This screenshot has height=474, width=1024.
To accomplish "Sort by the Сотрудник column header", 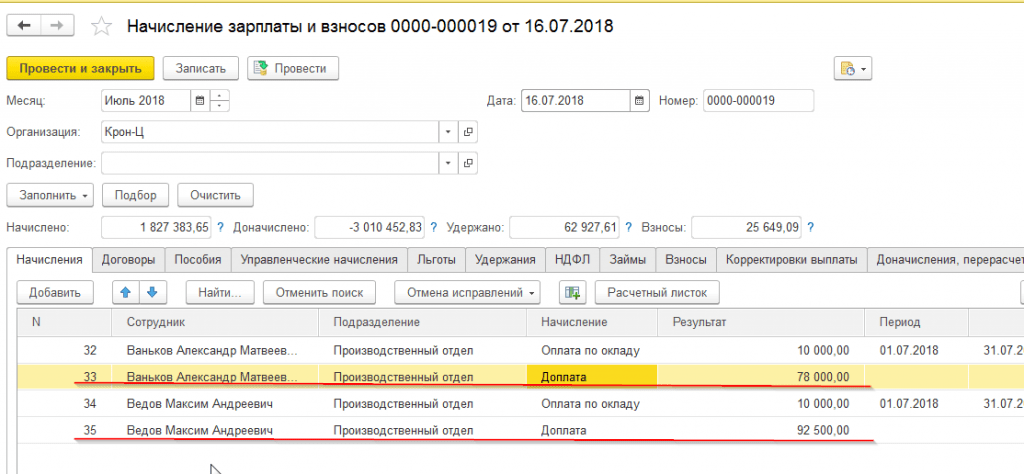I will (214, 323).
